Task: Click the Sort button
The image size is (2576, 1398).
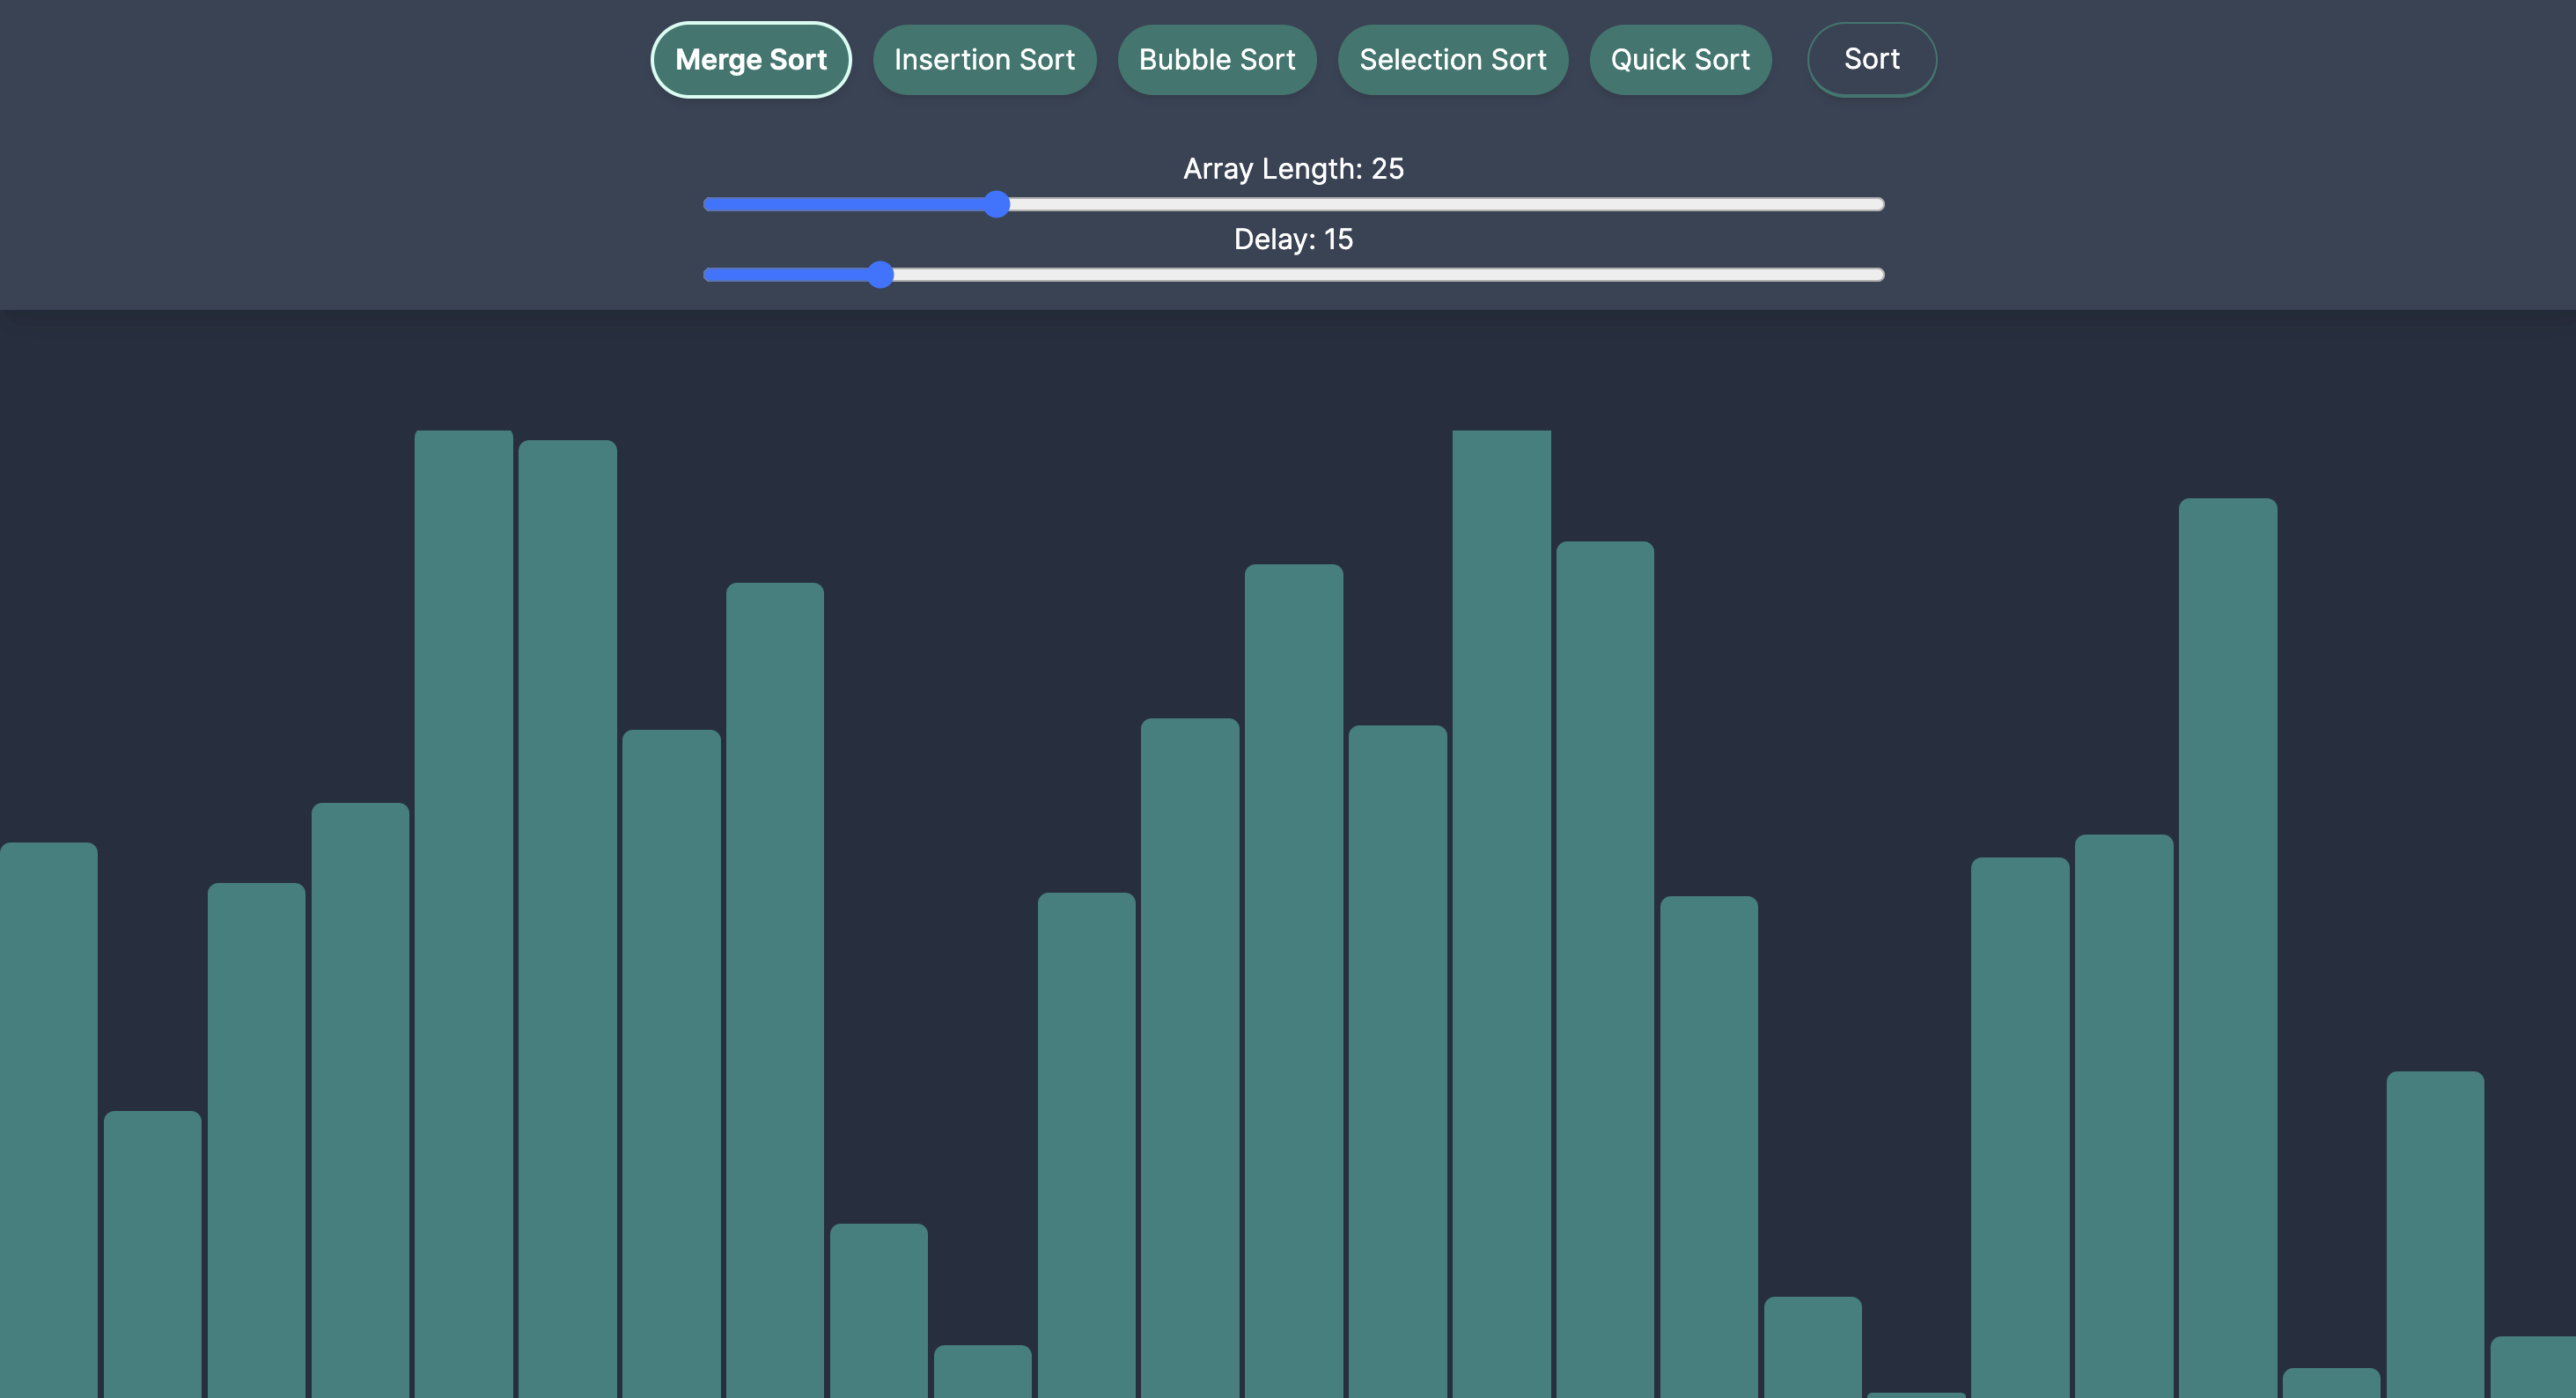Action: (1872, 59)
